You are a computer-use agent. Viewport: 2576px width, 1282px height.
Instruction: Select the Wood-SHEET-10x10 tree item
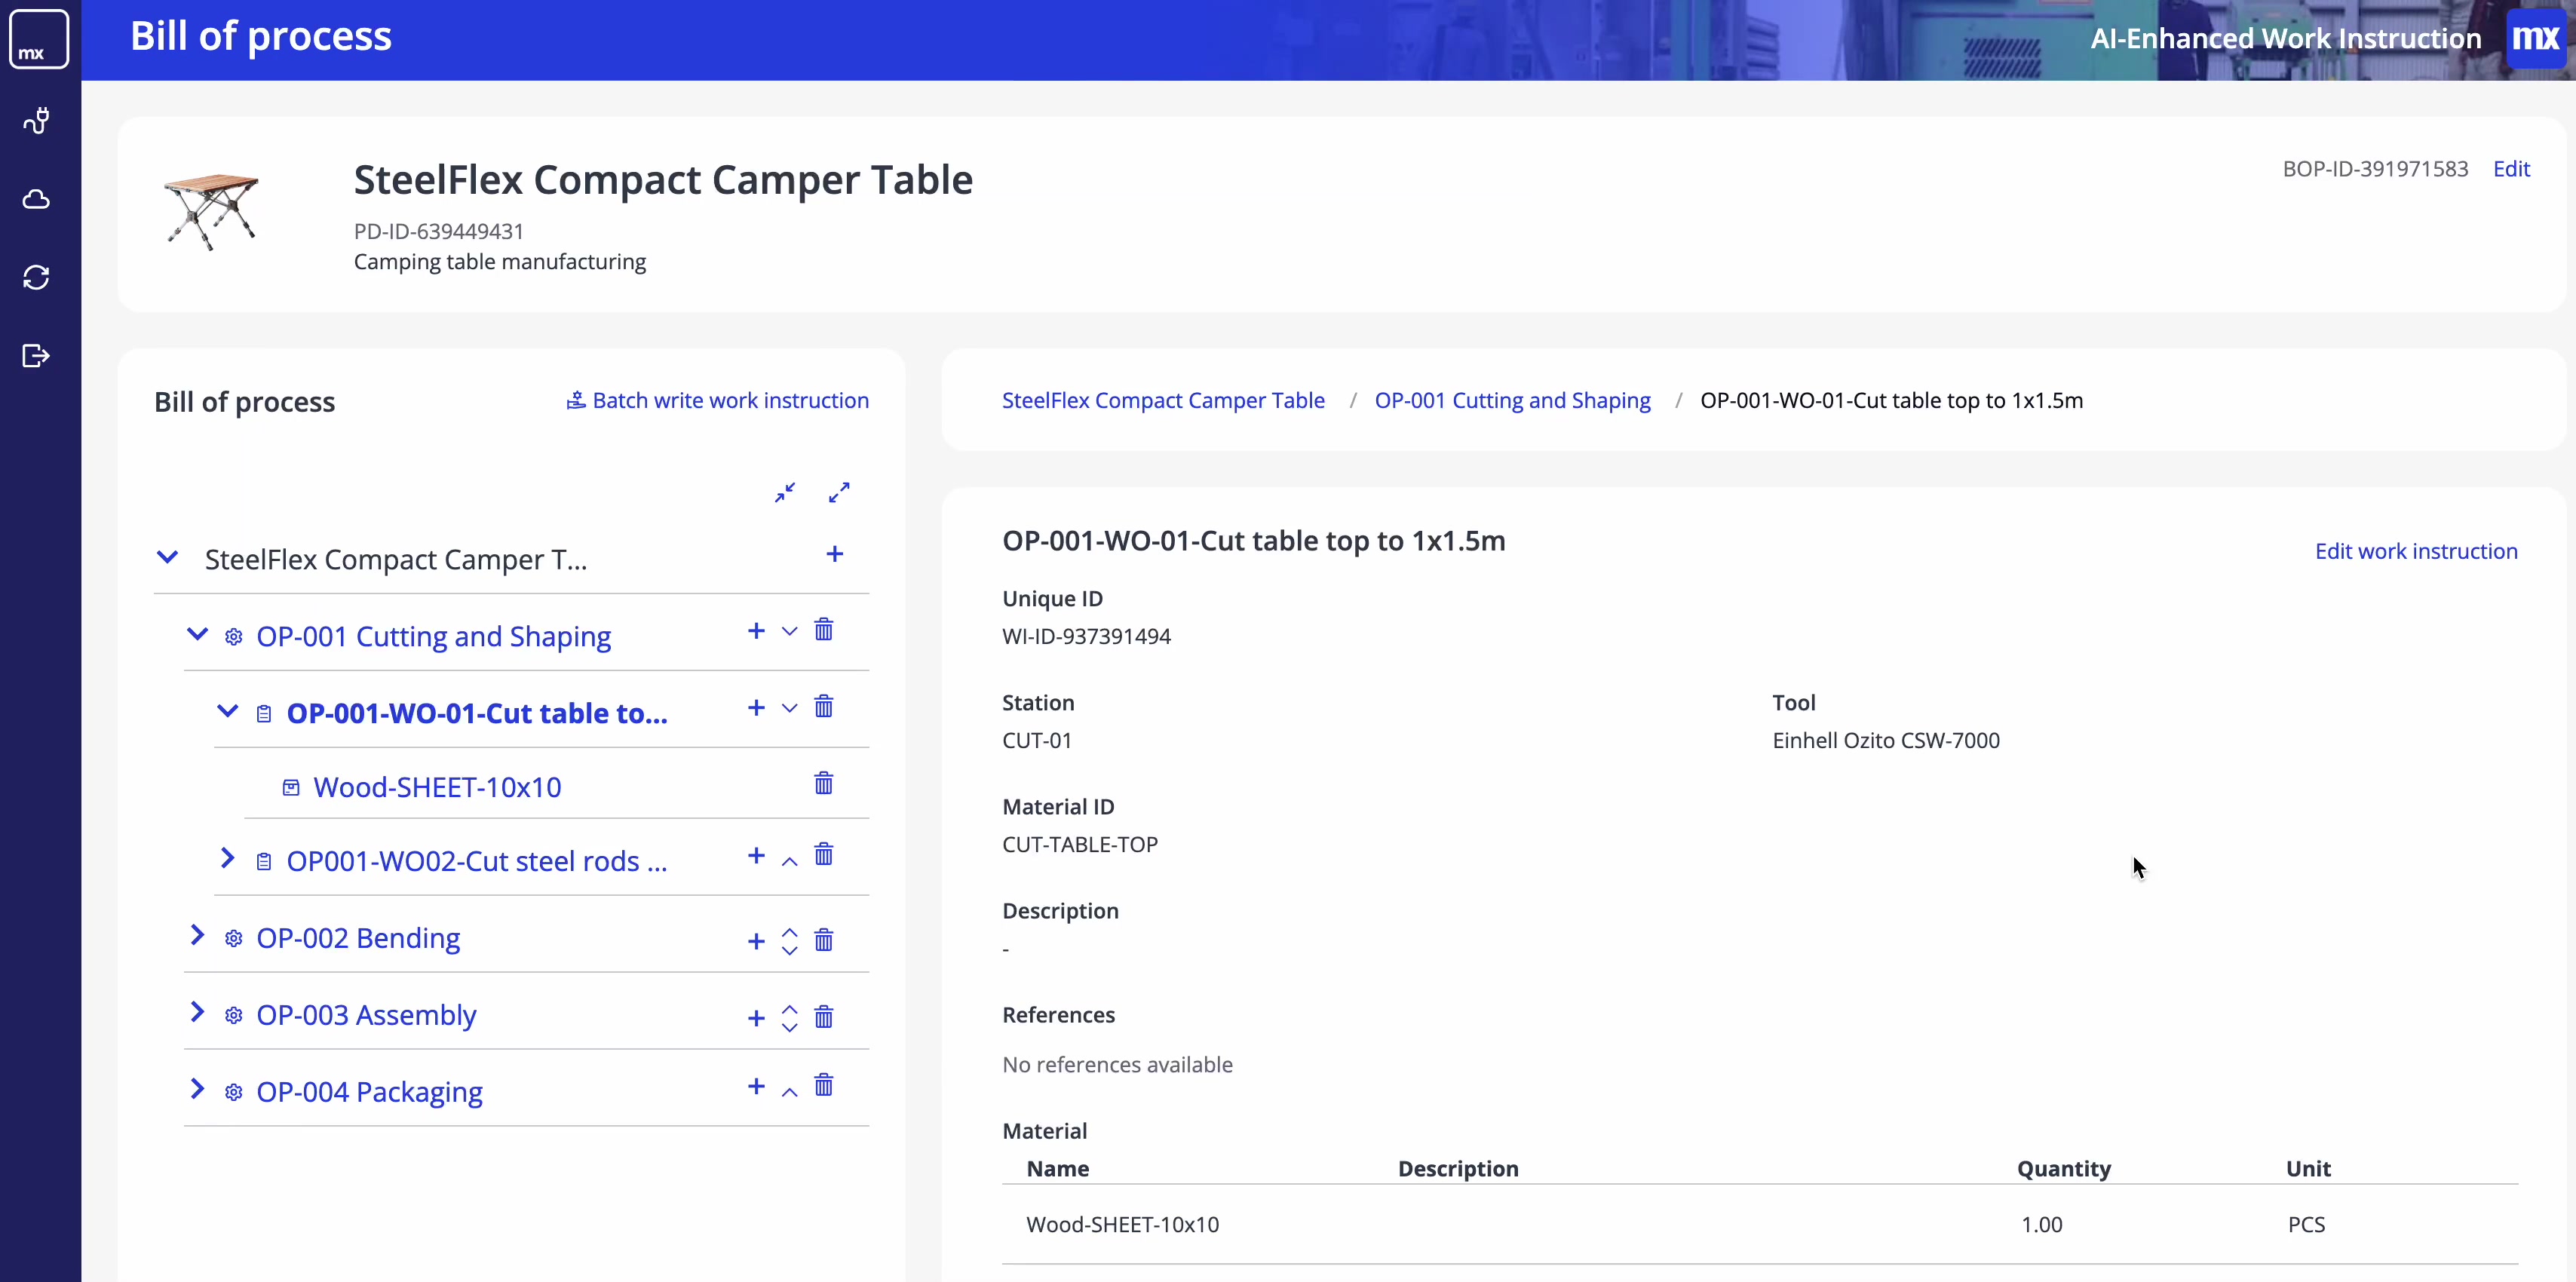pos(437,787)
